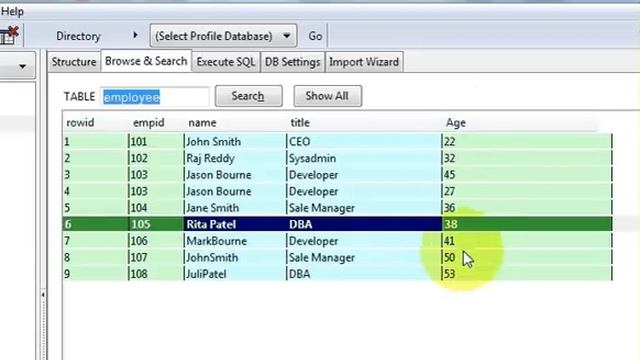Screen dimensions: 640x360
Task: Switch to the Import Wizard tab
Action: [x=364, y=62]
